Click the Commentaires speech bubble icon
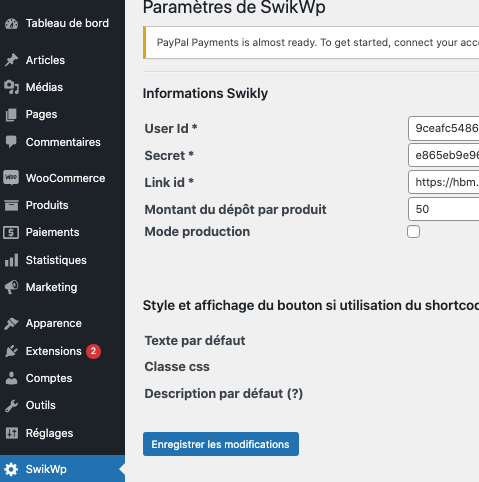 tap(11, 142)
